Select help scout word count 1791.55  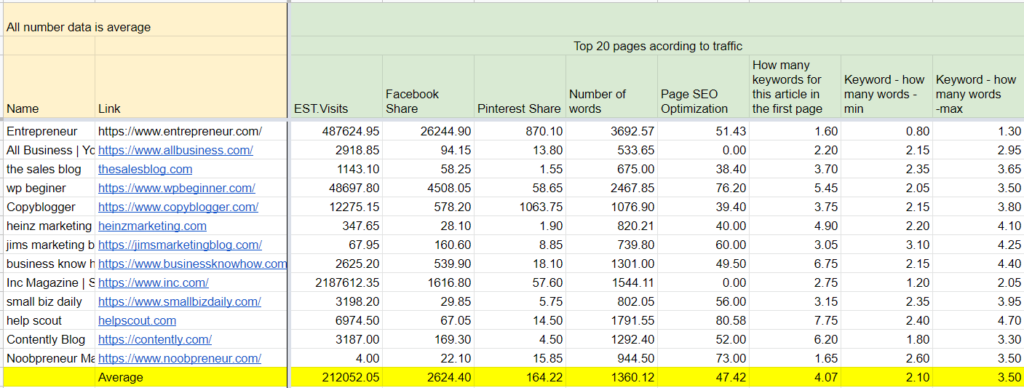point(611,321)
